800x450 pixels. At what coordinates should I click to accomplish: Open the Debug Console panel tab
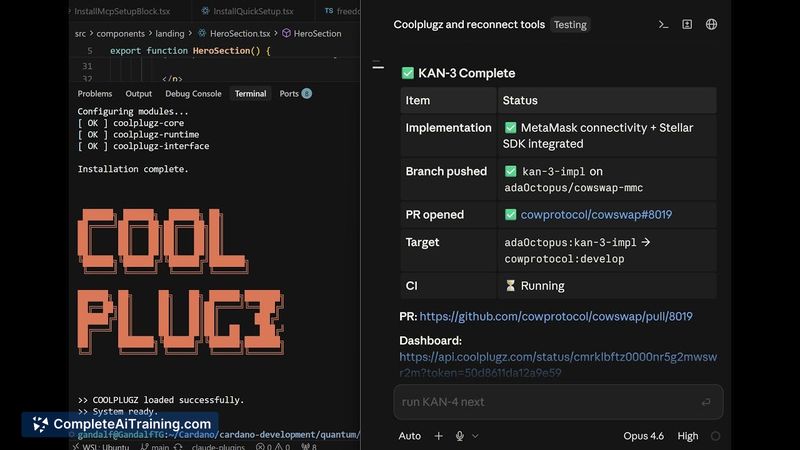click(193, 93)
